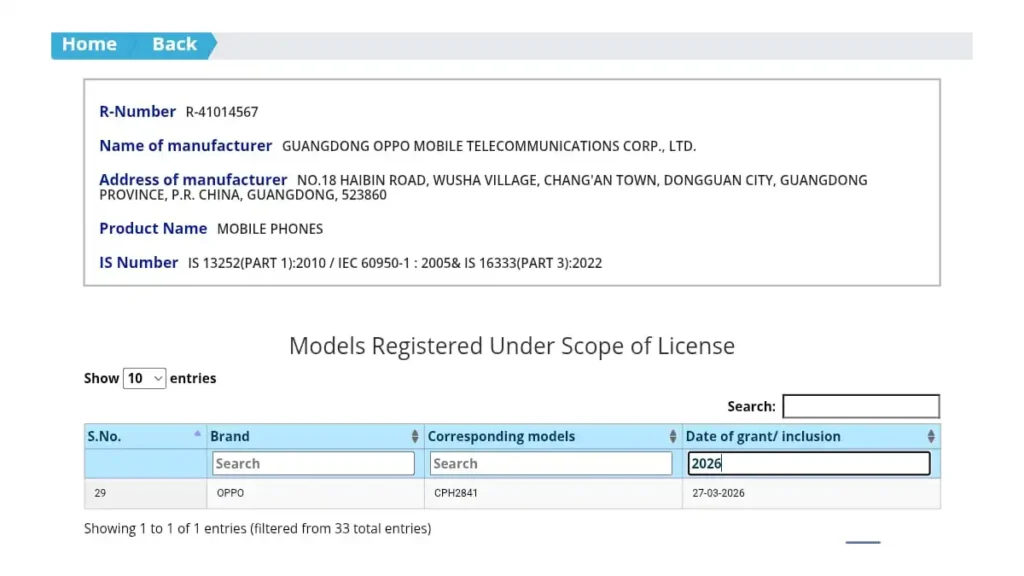Select model CPH2841 in the table row
The image size is (1024, 576).
coord(456,494)
